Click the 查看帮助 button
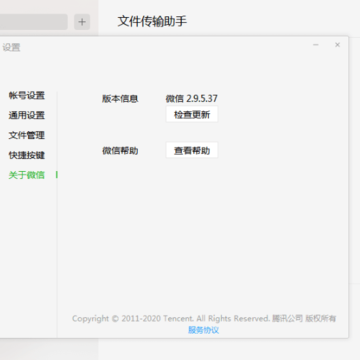This screenshot has height=360, width=360. [x=192, y=150]
